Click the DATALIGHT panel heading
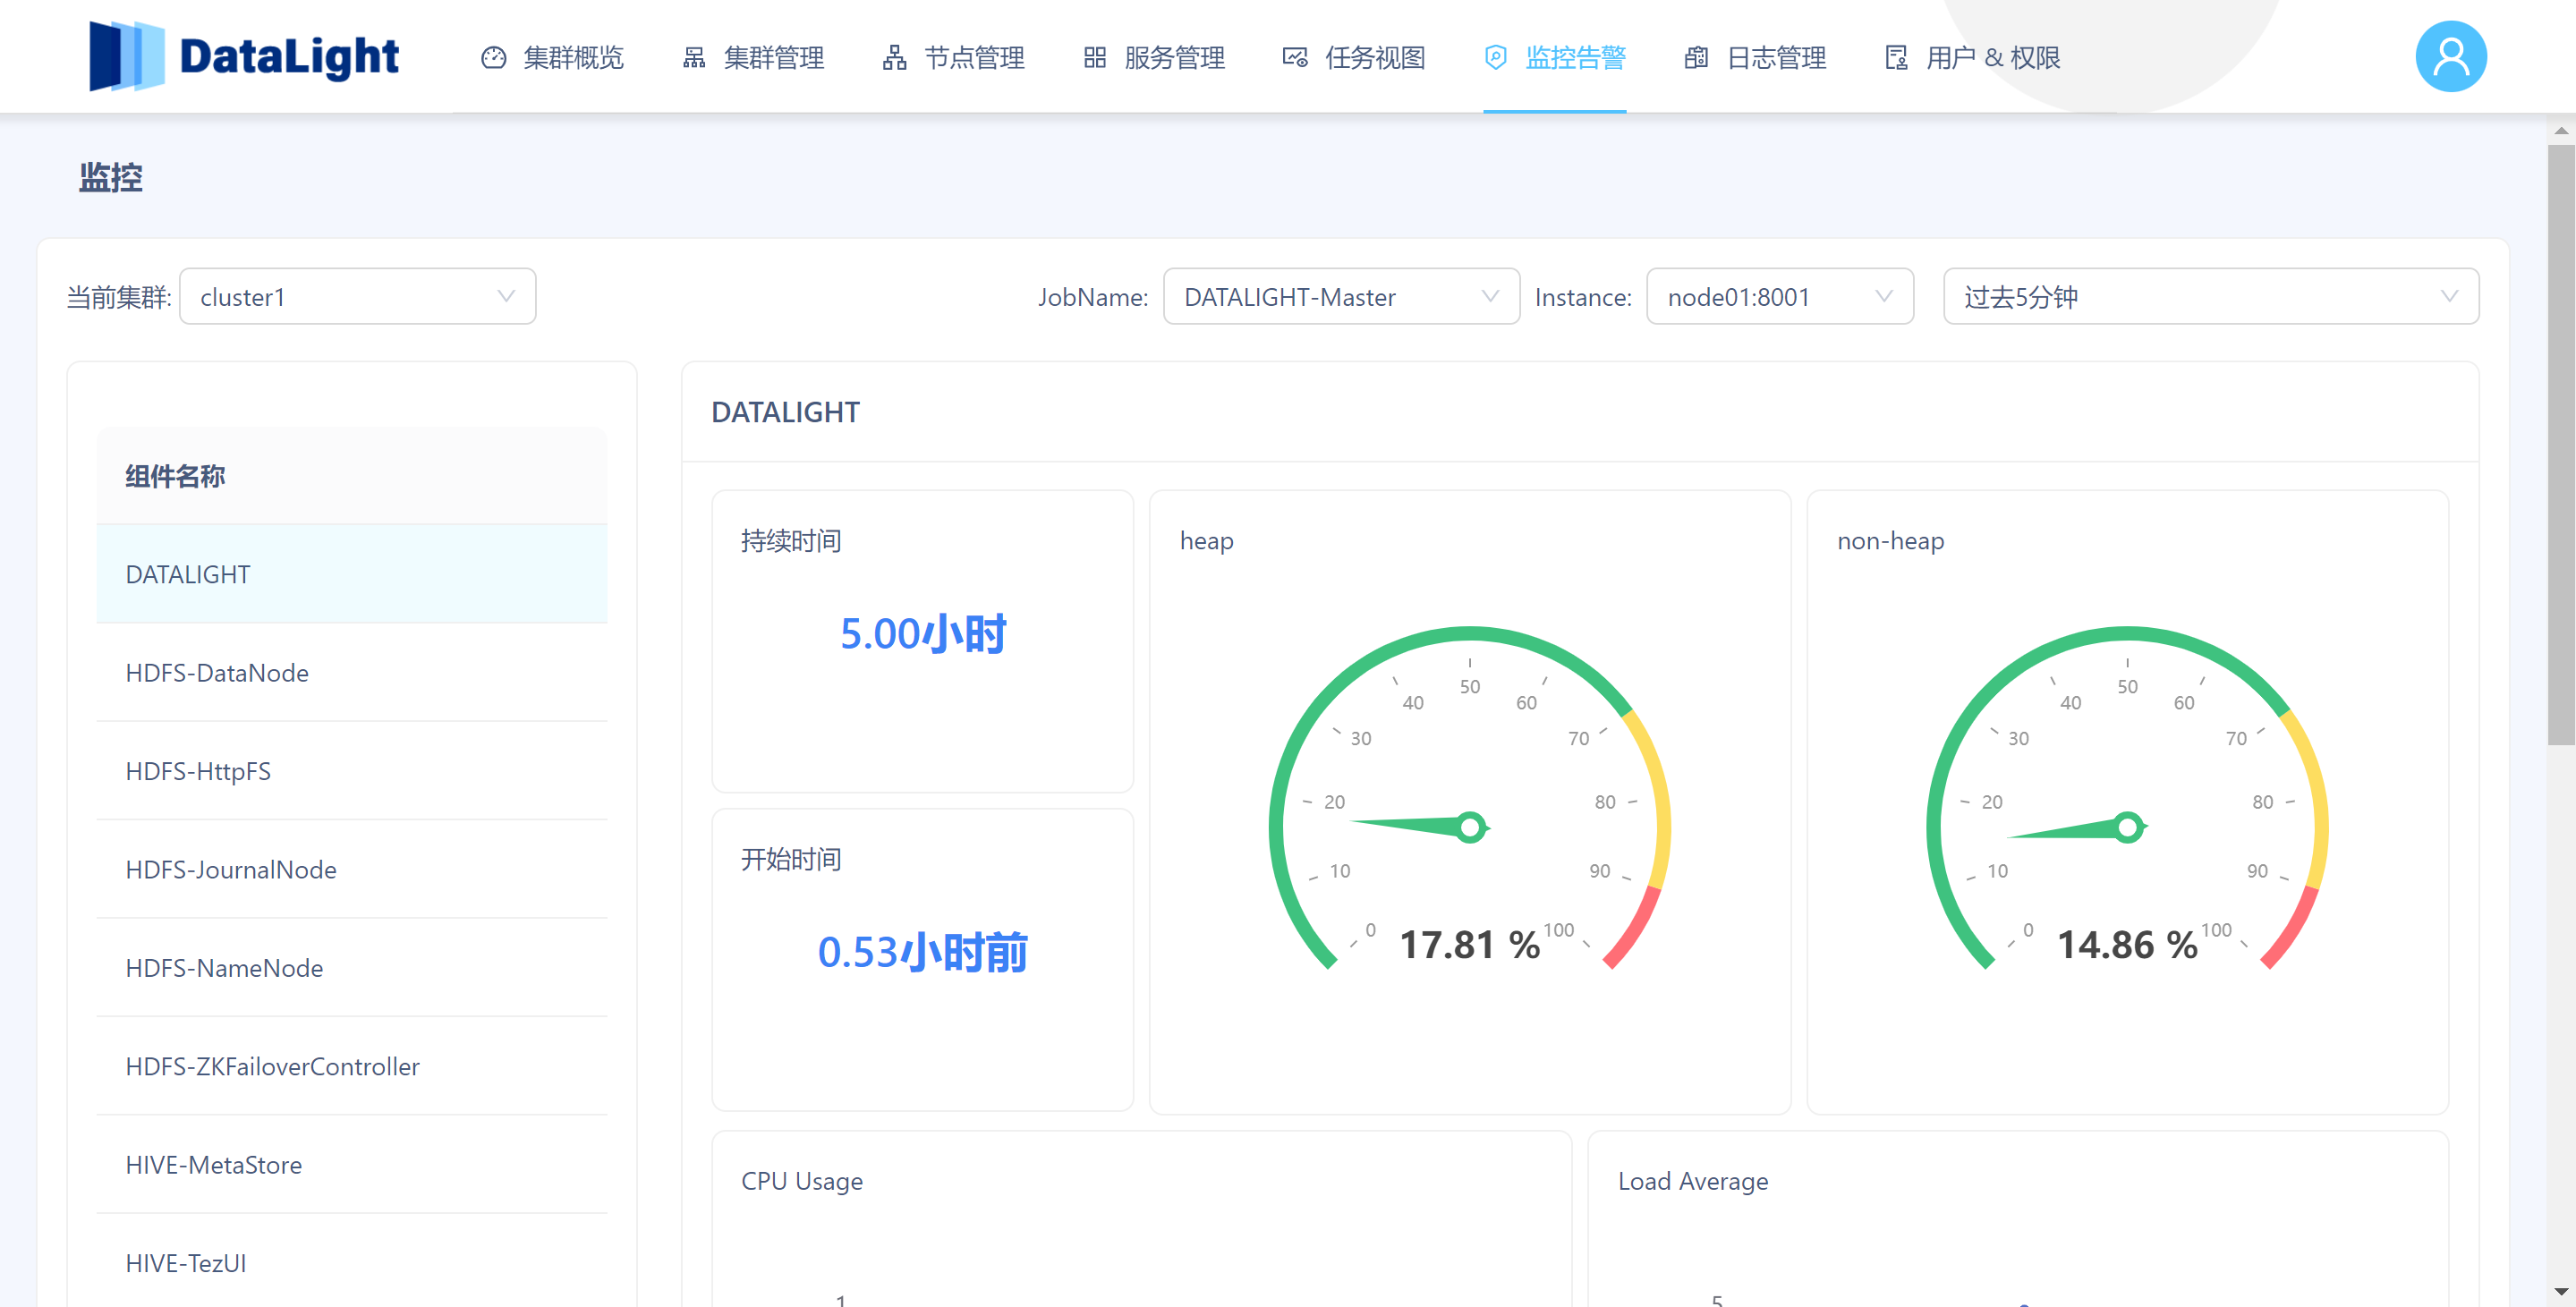The width and height of the screenshot is (2576, 1307). coord(785,412)
